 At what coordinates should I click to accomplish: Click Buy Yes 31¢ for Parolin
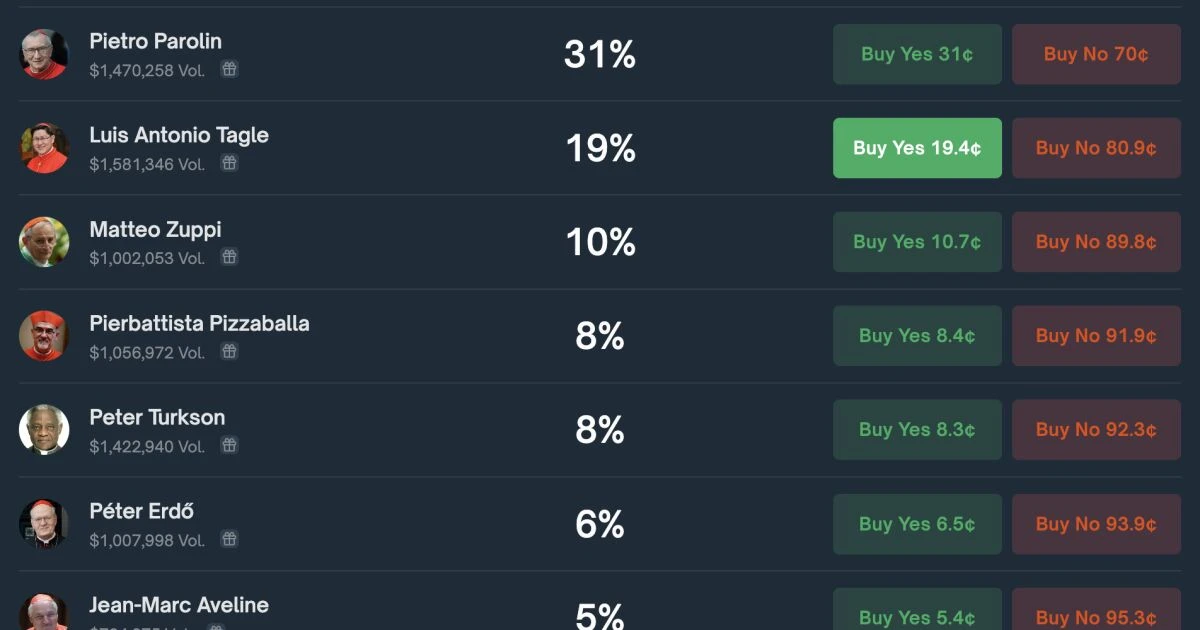pos(917,54)
